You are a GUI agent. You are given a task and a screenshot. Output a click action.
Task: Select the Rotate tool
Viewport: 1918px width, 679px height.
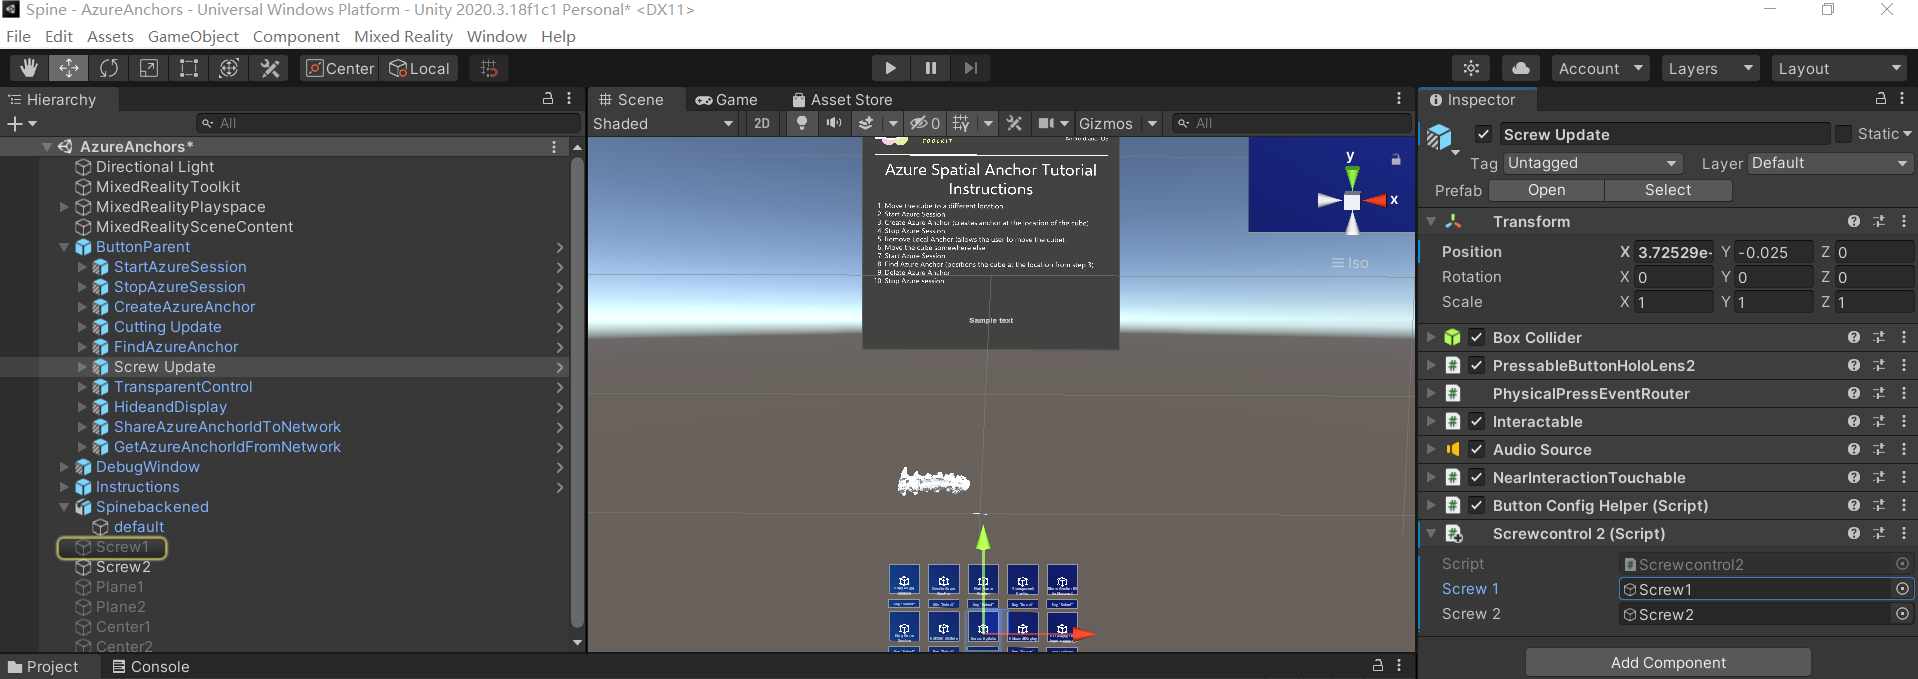click(109, 68)
